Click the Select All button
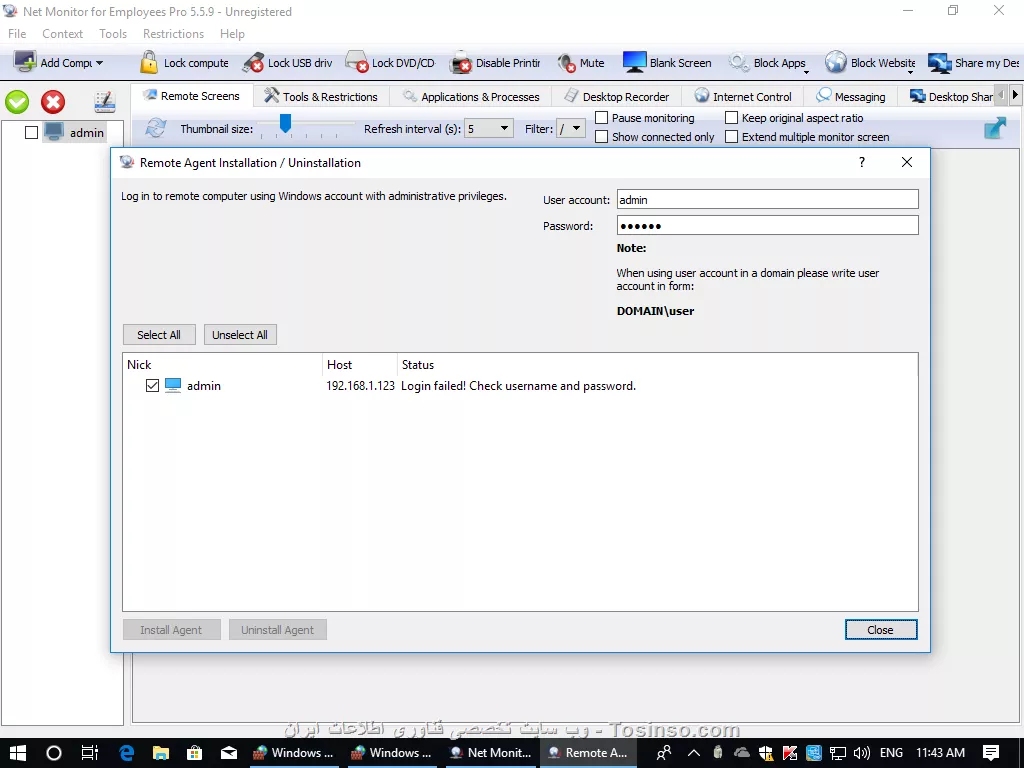 click(159, 334)
